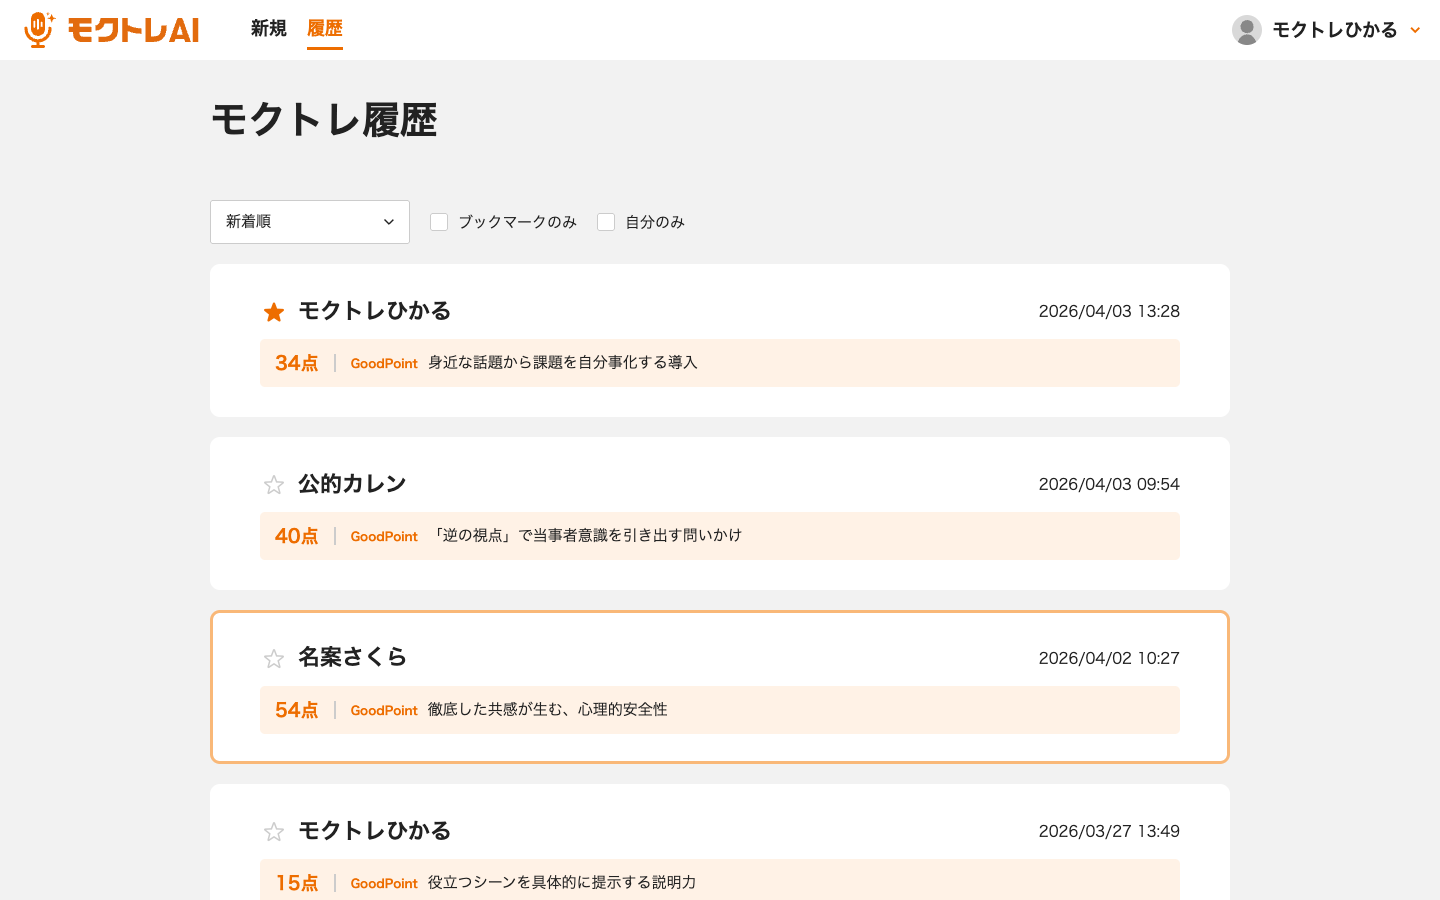Image resolution: width=1440 pixels, height=900 pixels.
Task: Expand the sort order selector
Action: point(310,221)
